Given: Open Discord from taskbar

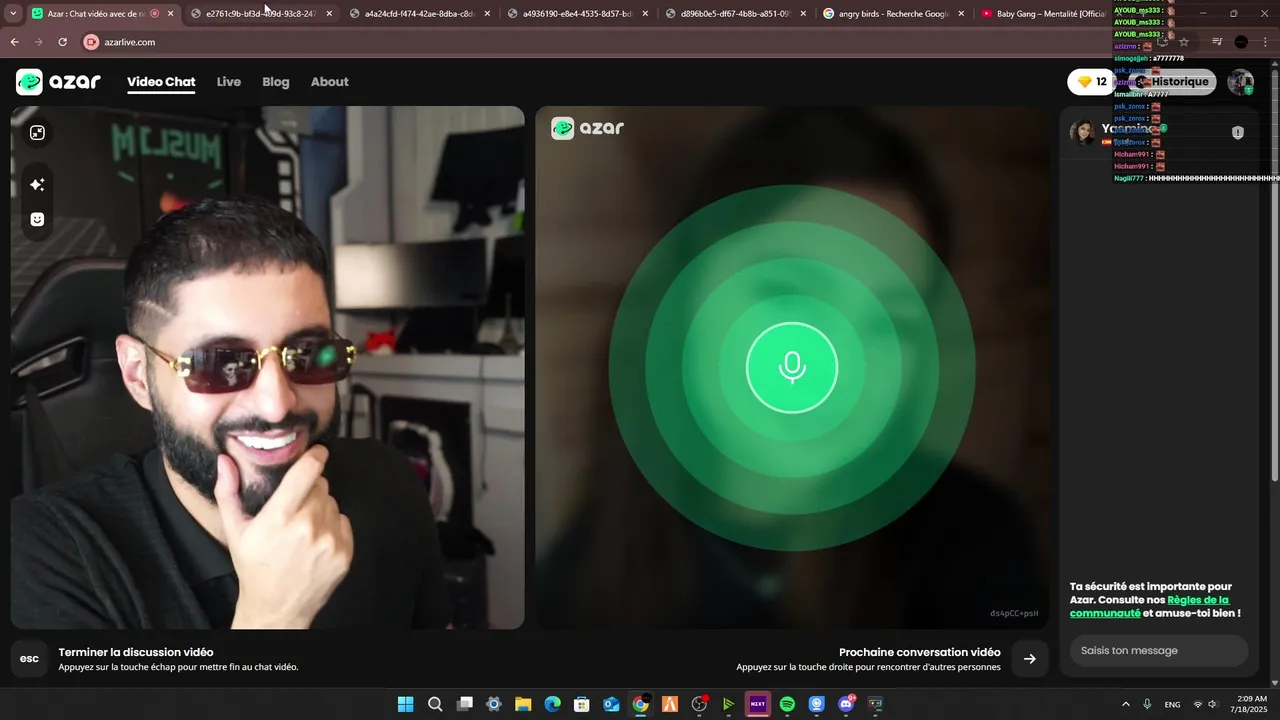Looking at the screenshot, I should point(846,704).
